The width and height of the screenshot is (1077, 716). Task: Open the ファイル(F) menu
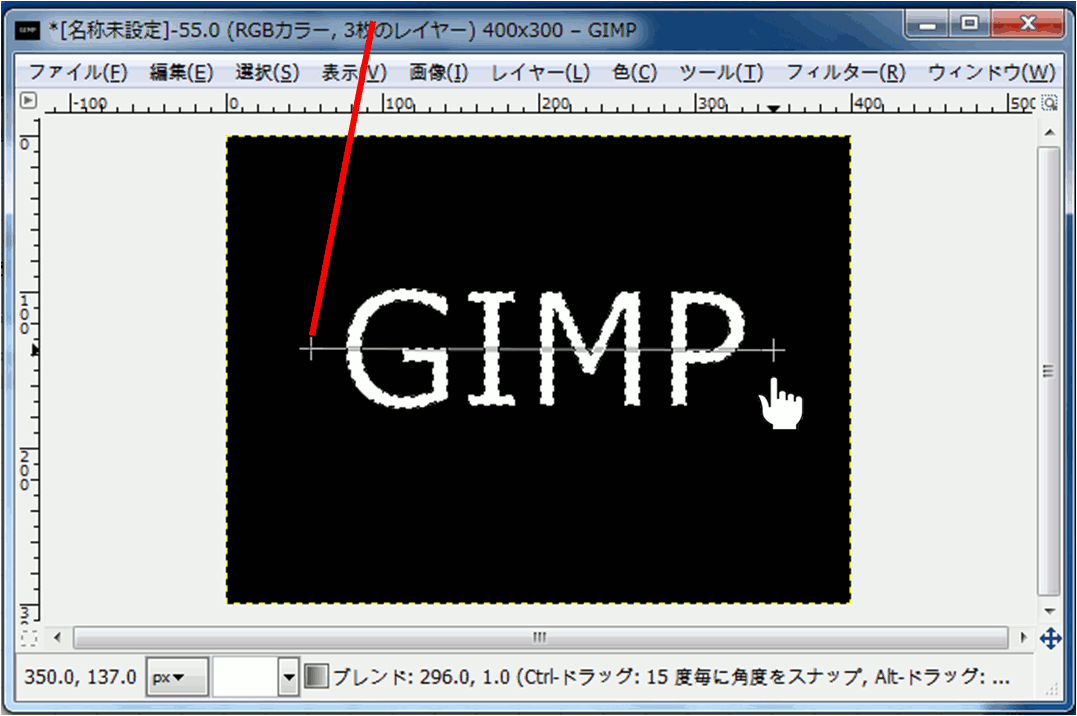(x=78, y=72)
